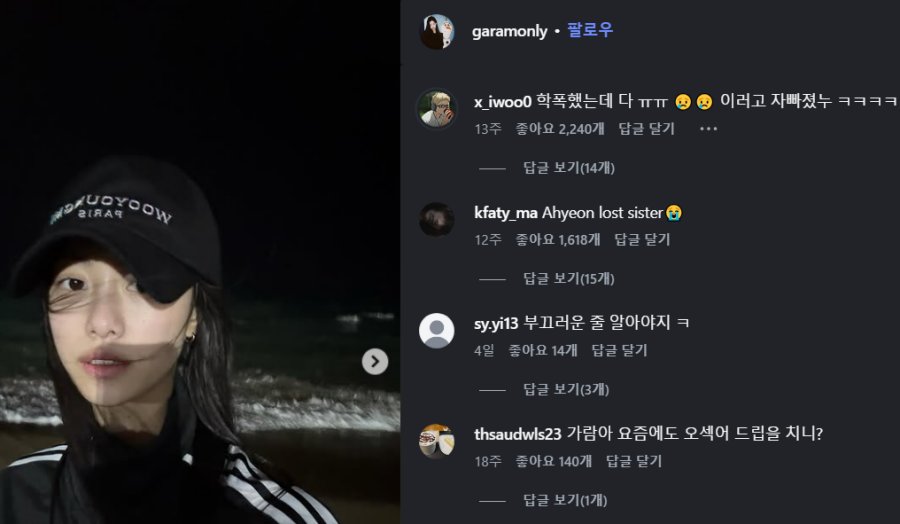Open thsaudwls23's profile avatar
900x524 pixels.
[437, 441]
